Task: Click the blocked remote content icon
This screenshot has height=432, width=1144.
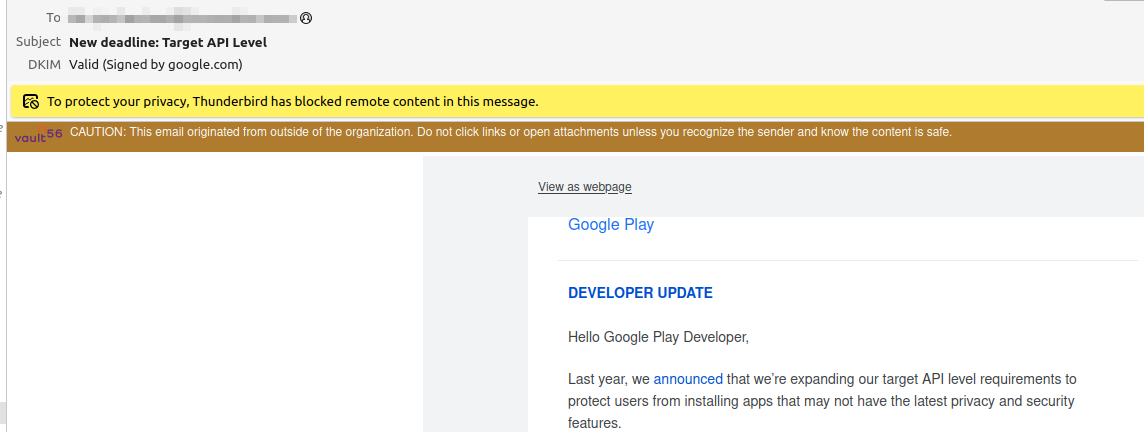Action: click(30, 101)
